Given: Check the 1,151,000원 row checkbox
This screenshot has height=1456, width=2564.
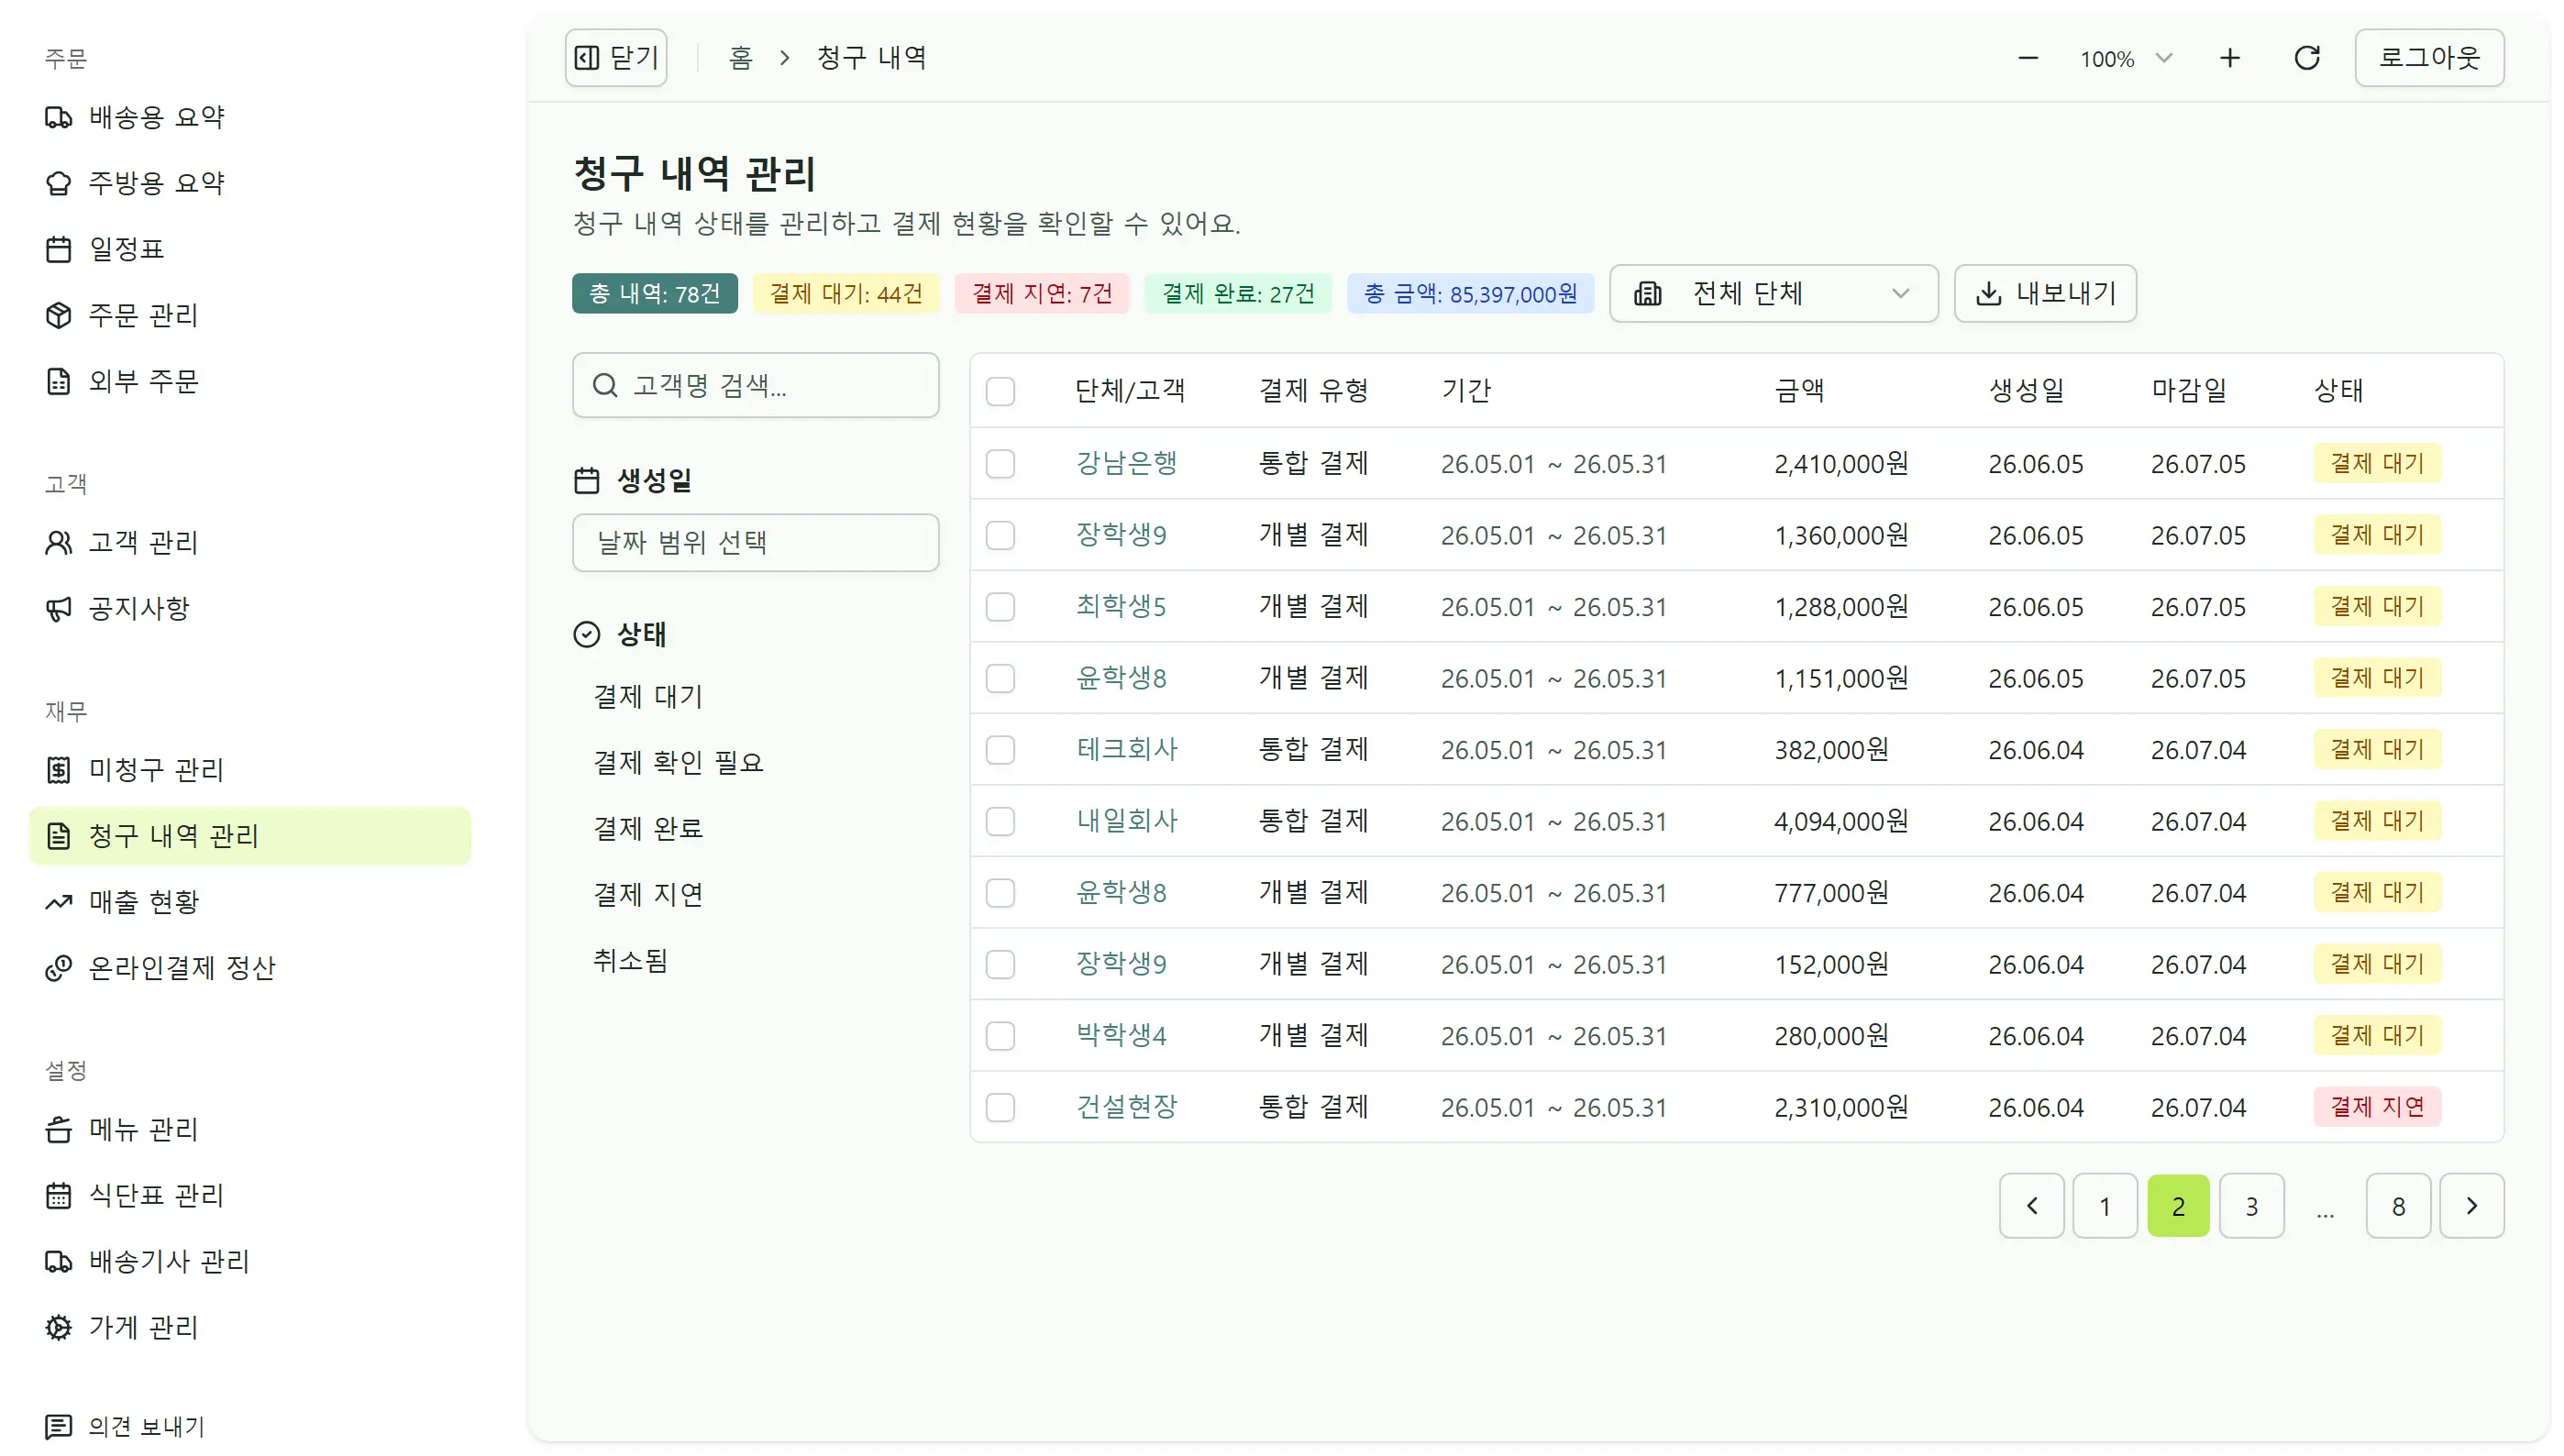Looking at the screenshot, I should 1000,679.
